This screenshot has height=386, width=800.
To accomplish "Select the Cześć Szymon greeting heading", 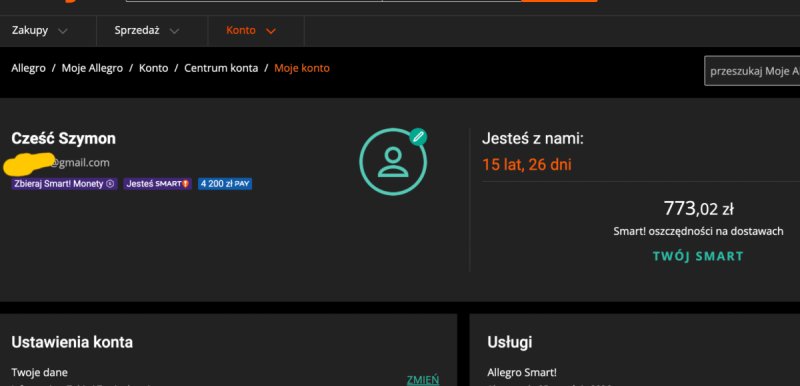I will (x=64, y=139).
